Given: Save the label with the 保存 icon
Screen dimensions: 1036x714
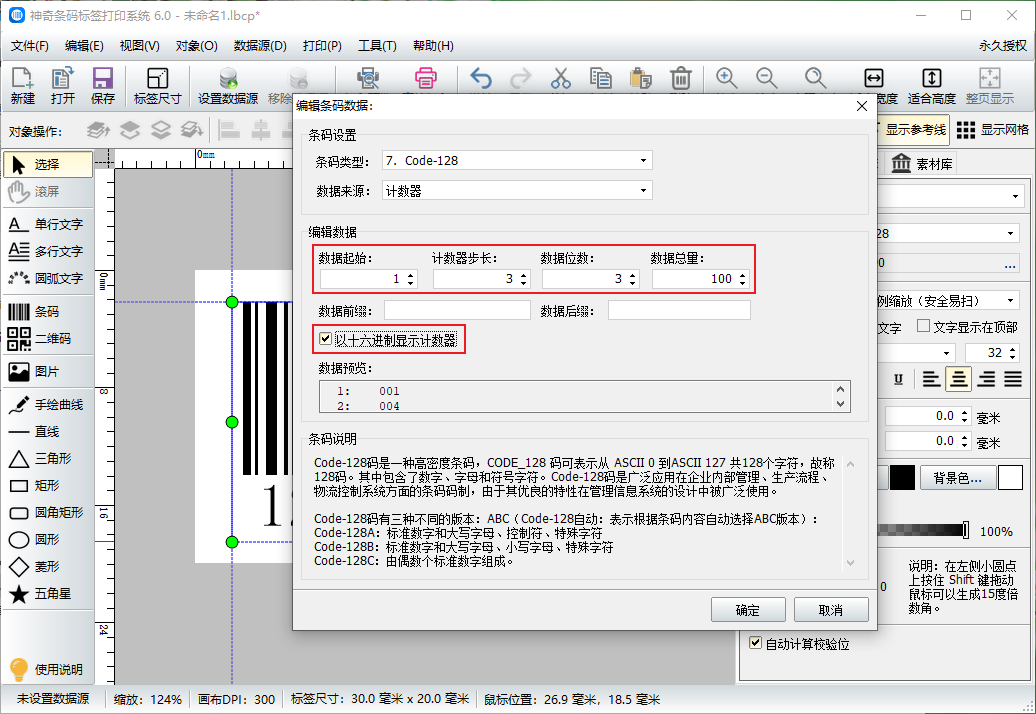Looking at the screenshot, I should click(x=102, y=86).
